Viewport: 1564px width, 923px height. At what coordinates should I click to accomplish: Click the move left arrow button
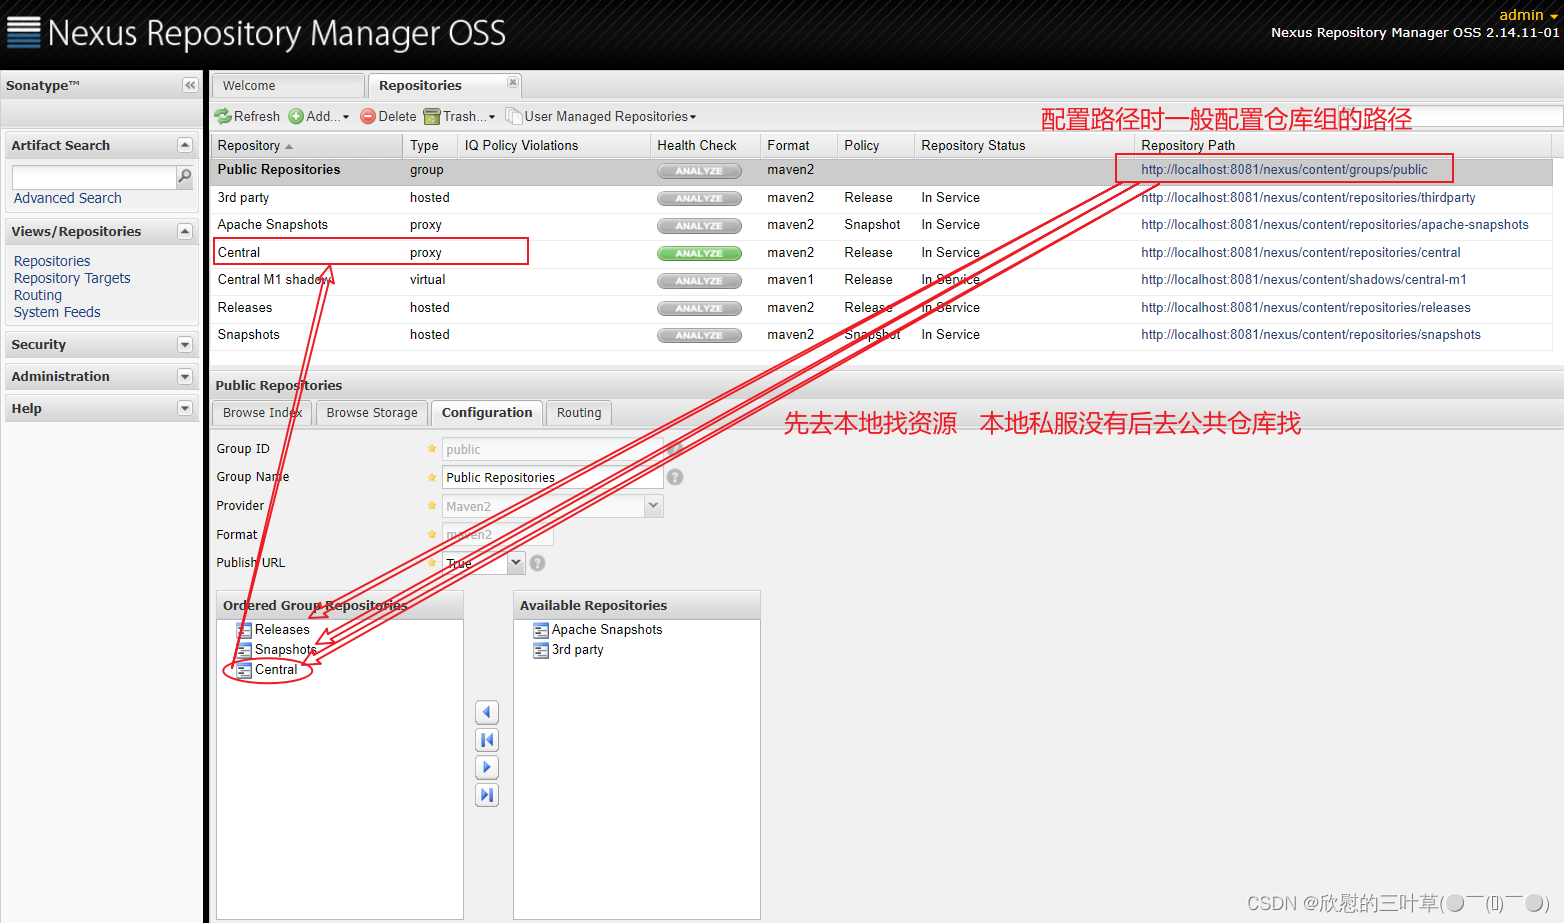(x=487, y=712)
